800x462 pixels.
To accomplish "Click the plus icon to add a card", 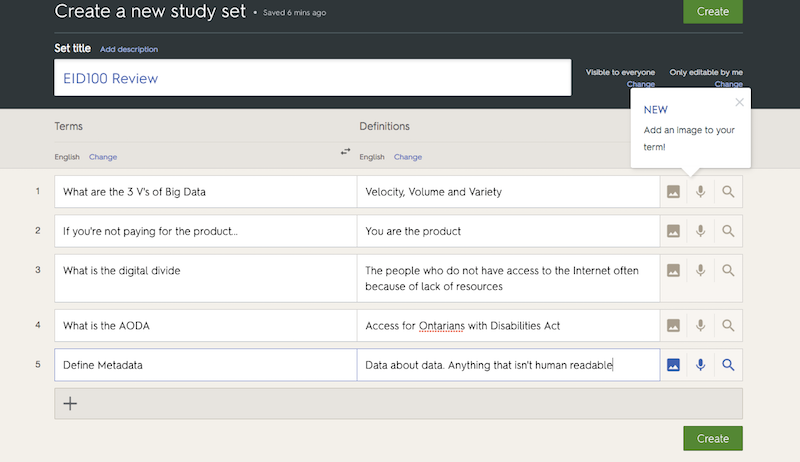I will click(70, 404).
